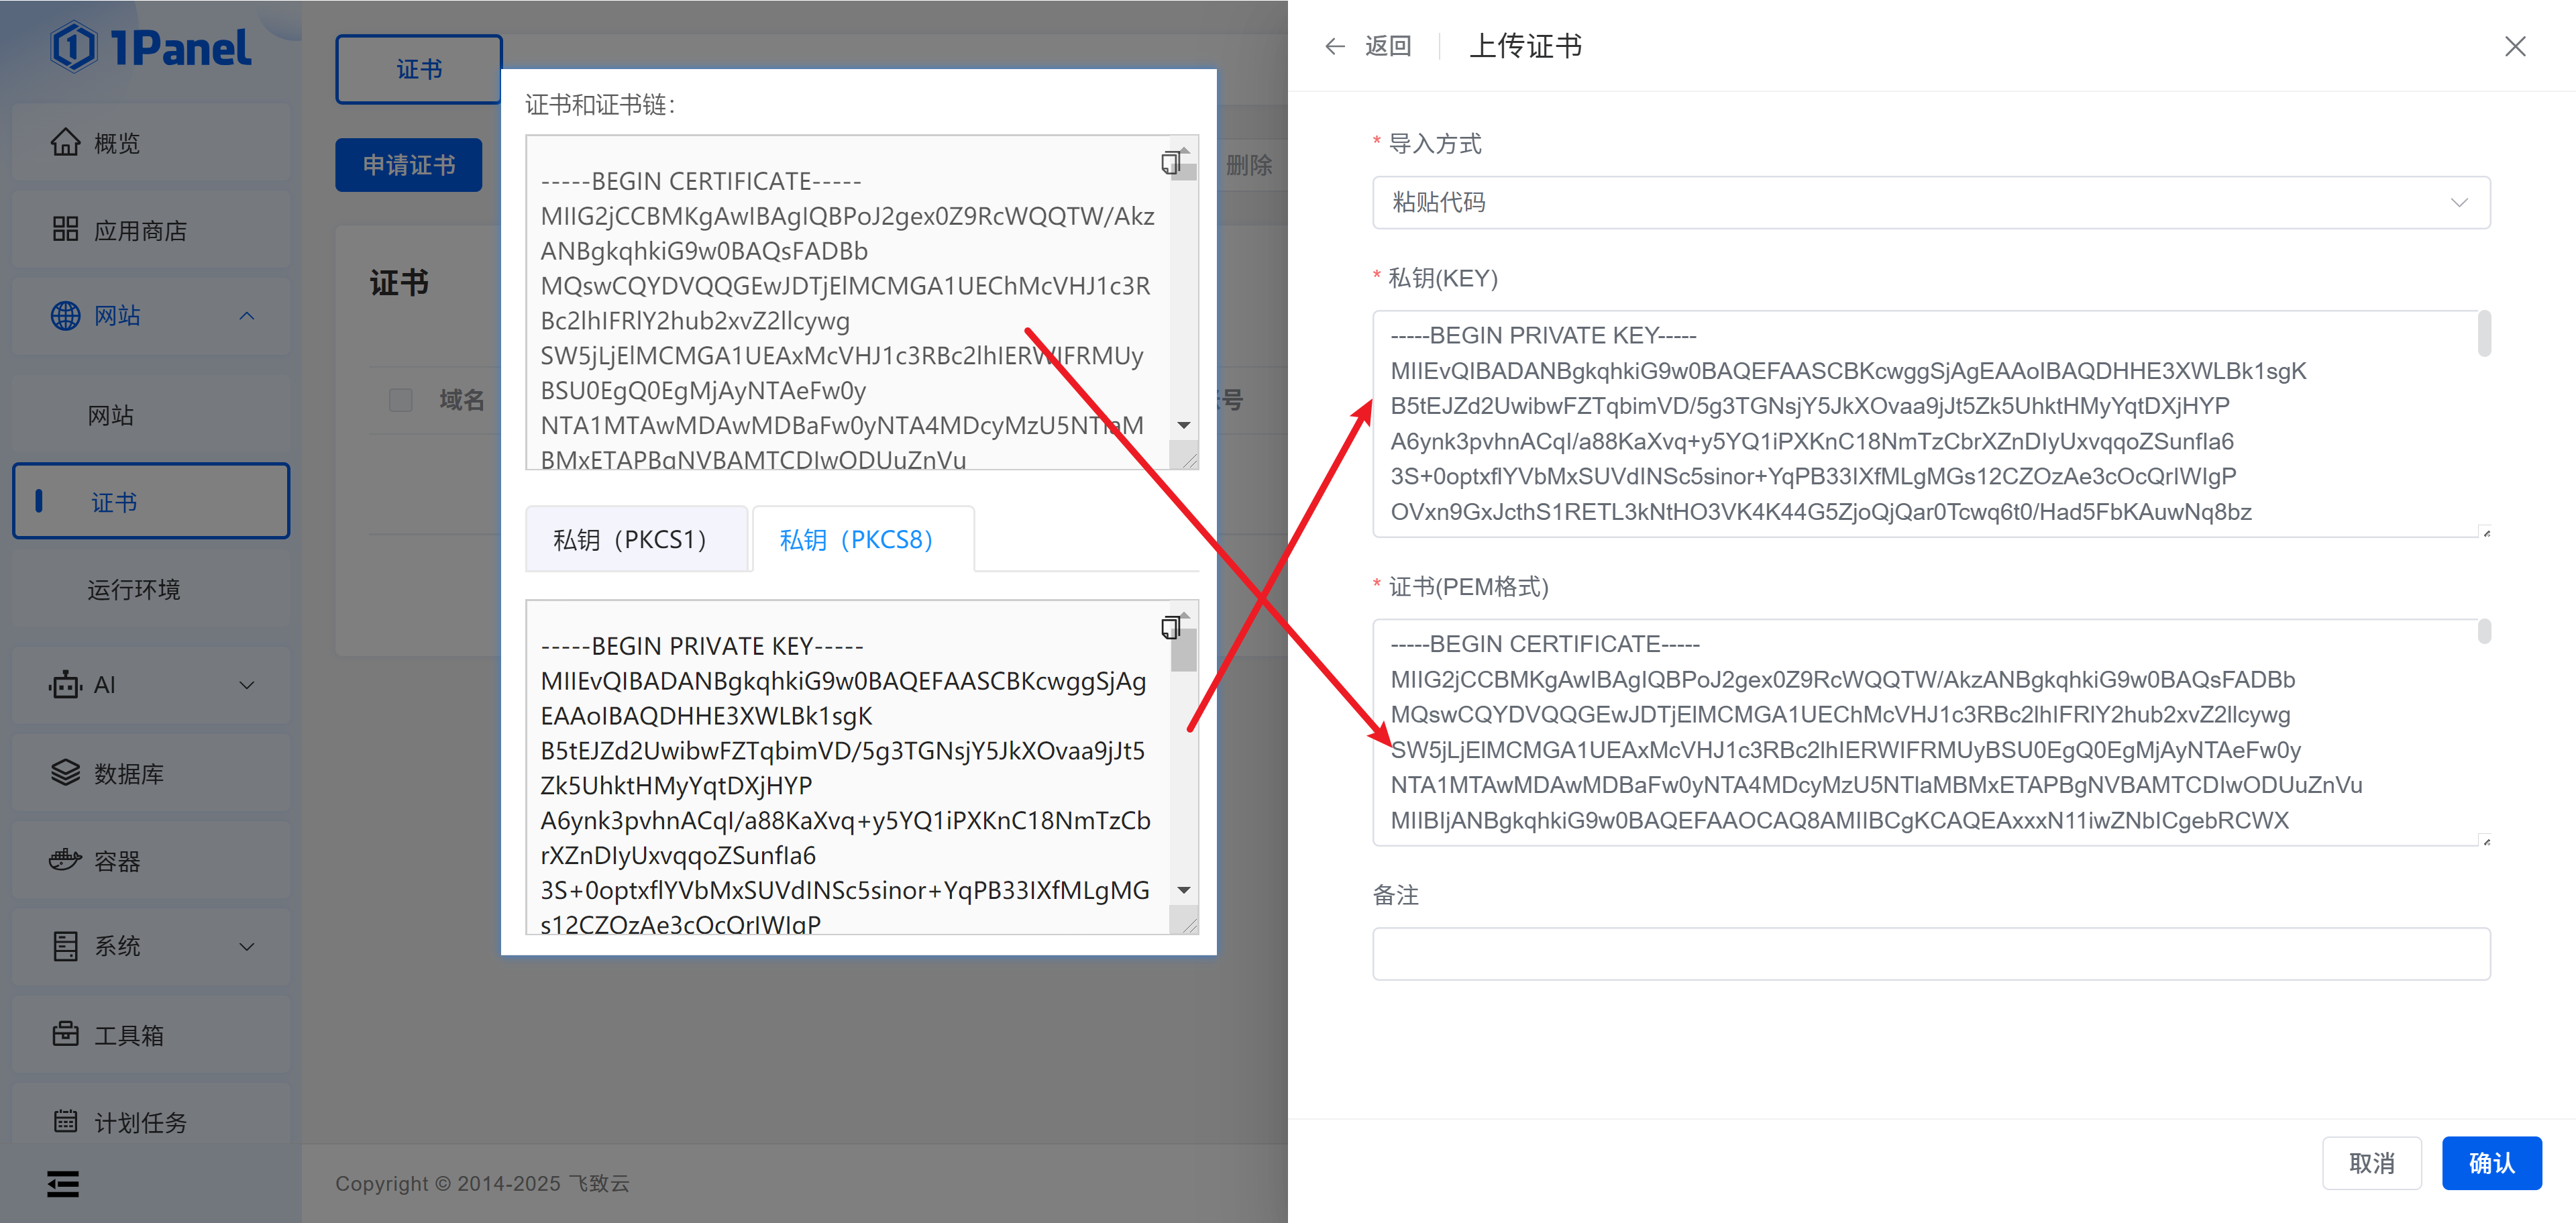2576x1223 pixels.
Task: Select the 运行环境 menu item
Action: pos(133,589)
